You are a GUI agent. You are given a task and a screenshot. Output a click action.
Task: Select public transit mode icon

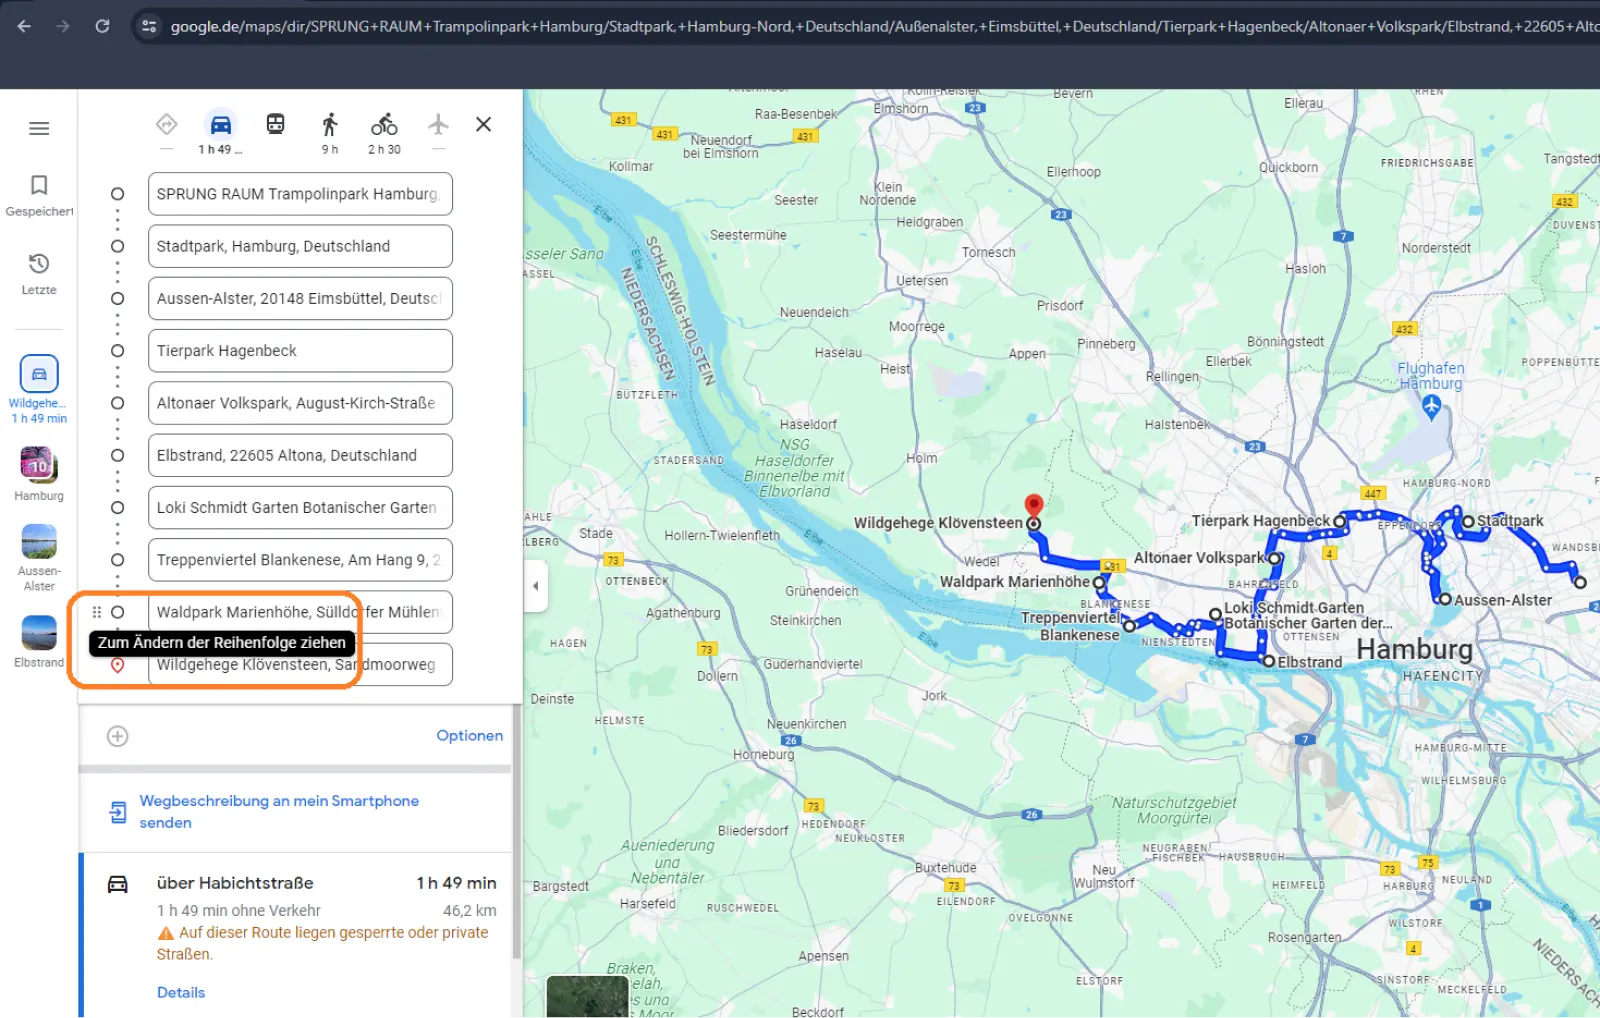[x=275, y=124]
